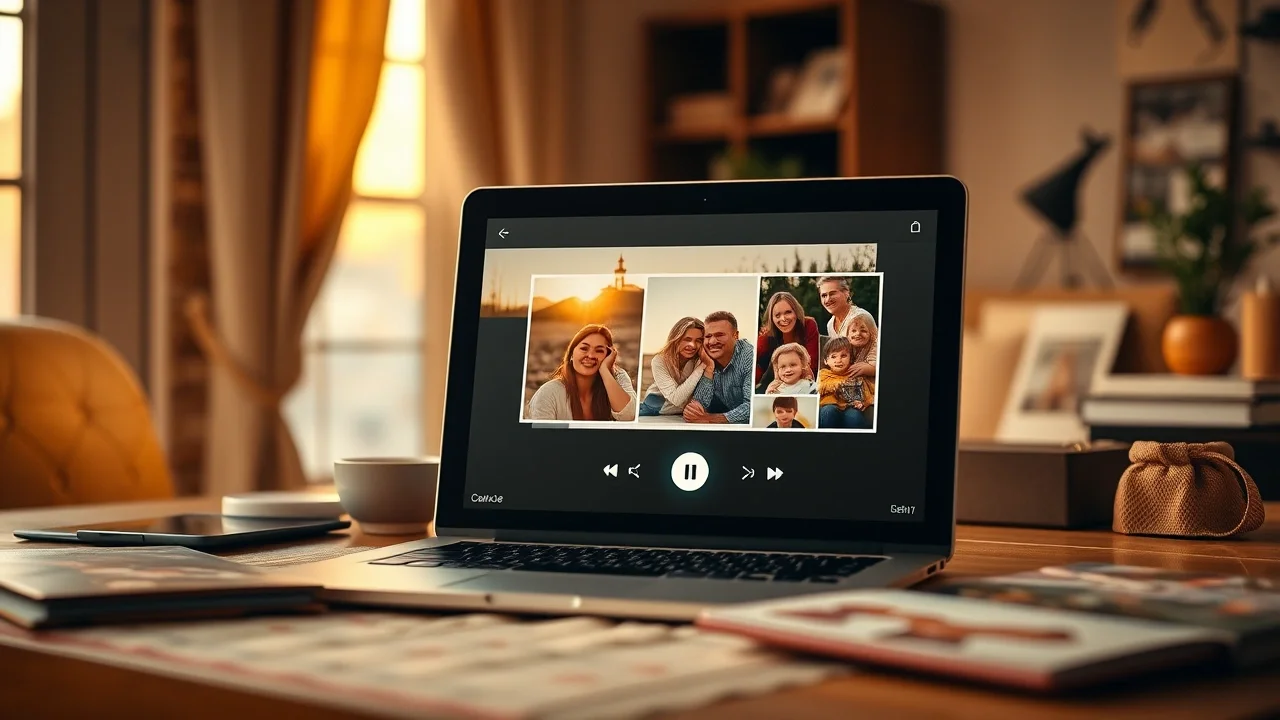Image resolution: width=1280 pixels, height=720 pixels.
Task: Select the previous-slide icon left of pause
Action: [x=634, y=470]
